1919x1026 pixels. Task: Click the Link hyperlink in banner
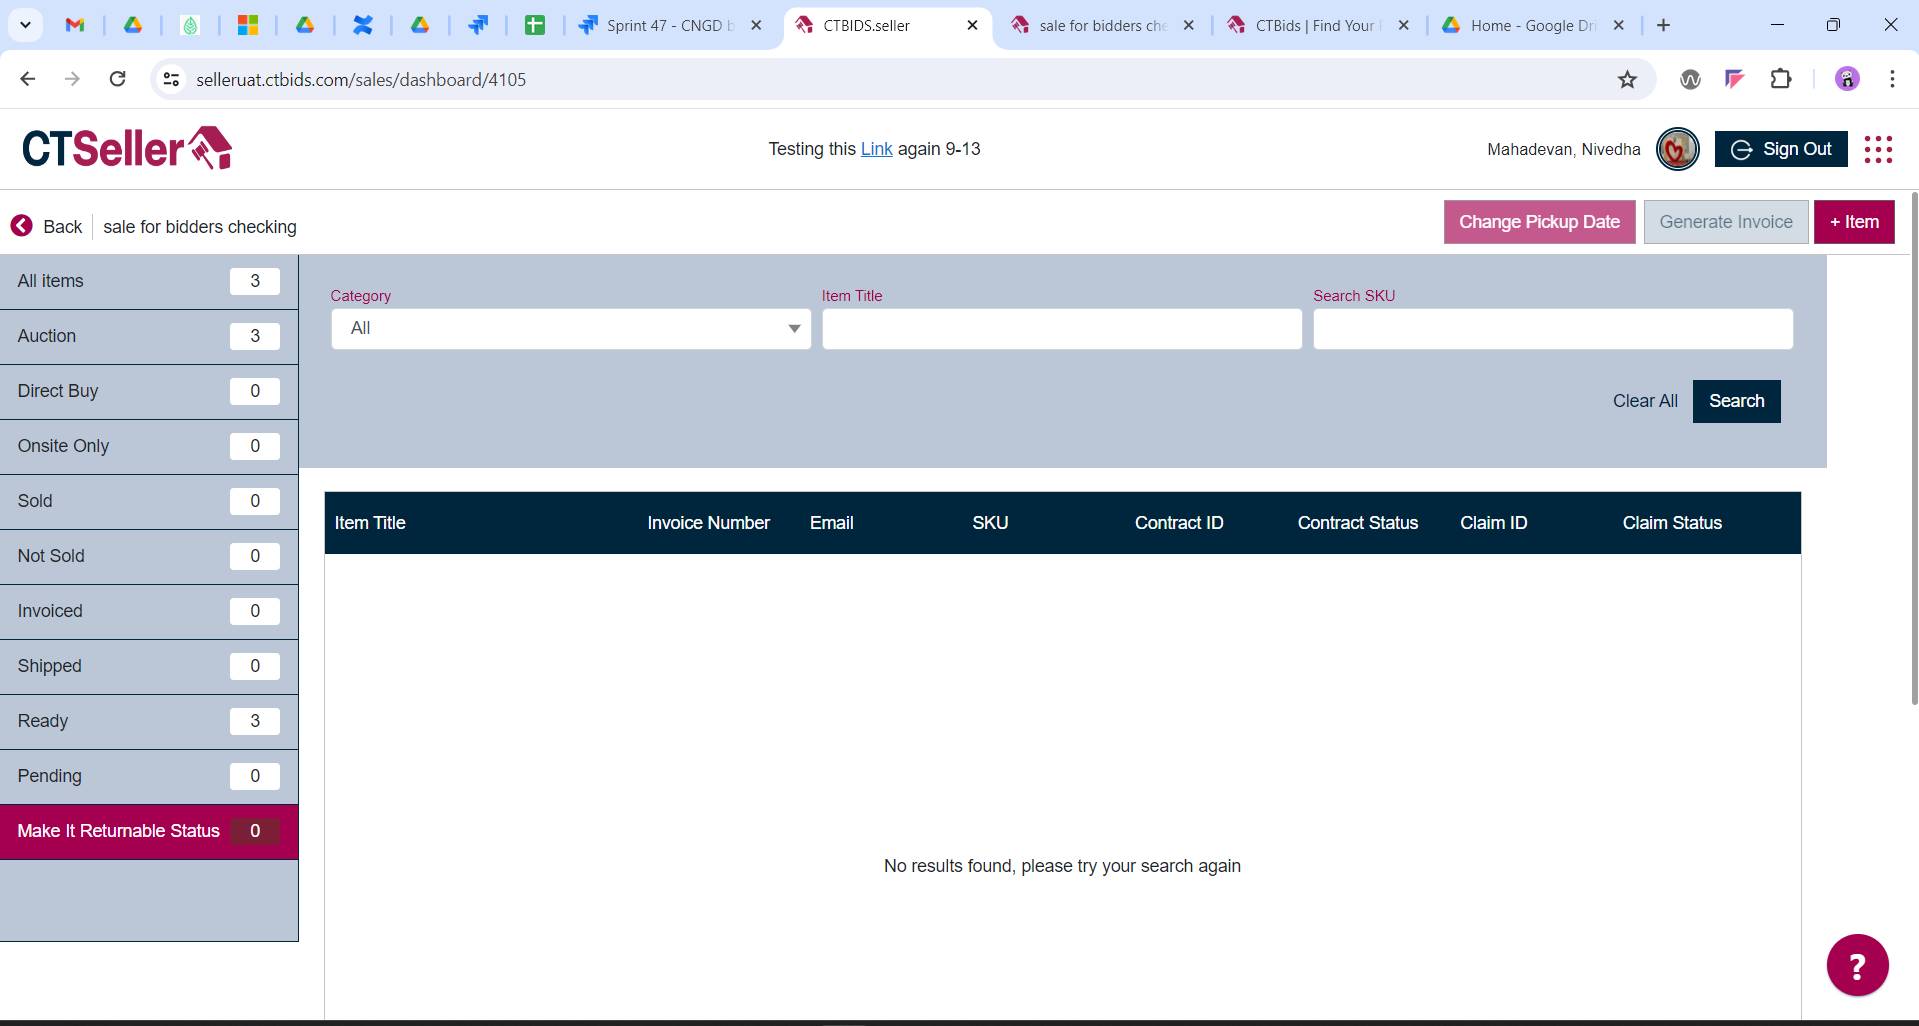pyautogui.click(x=876, y=149)
